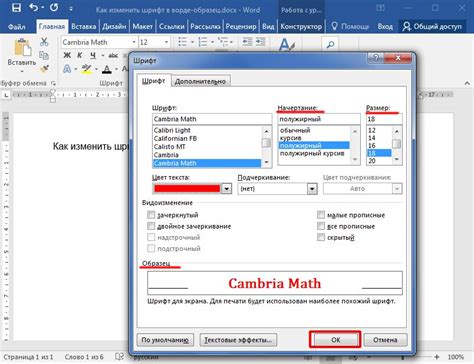Click the Undo arrow icon
Screen dimensions: 474x364
pyautogui.click(x=33, y=7)
